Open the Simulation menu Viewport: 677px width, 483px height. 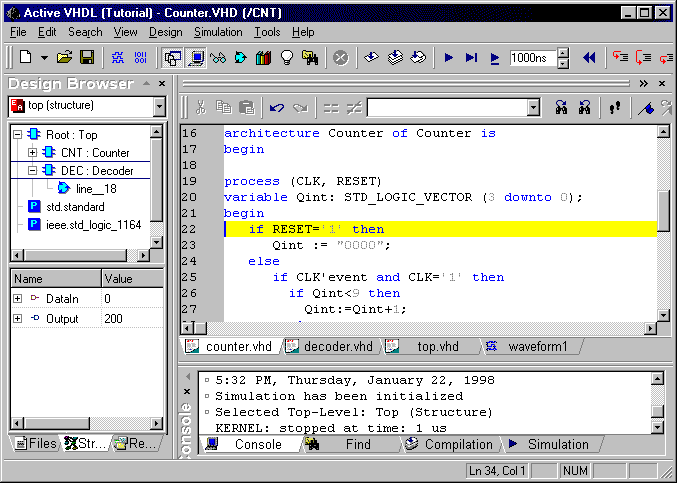coord(218,32)
